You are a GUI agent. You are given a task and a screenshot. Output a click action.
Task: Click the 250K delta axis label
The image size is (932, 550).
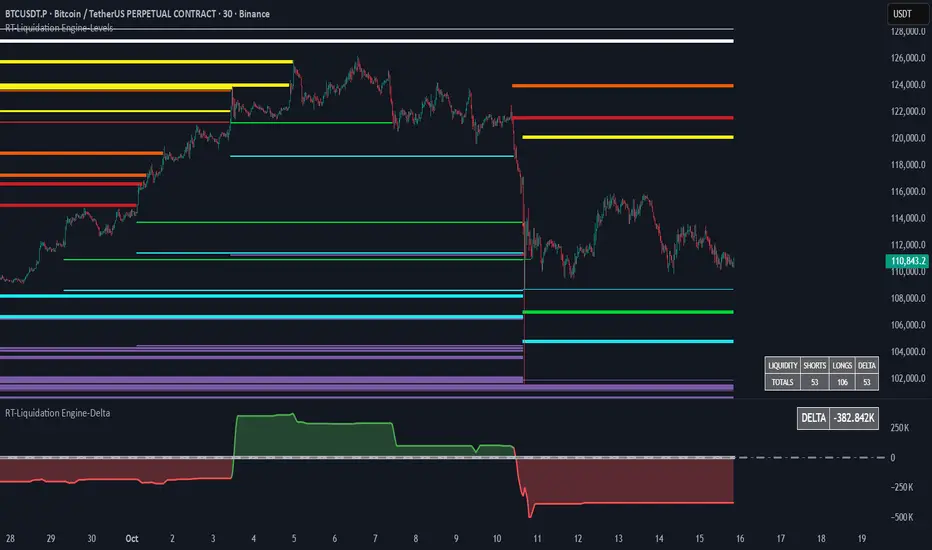(x=899, y=428)
